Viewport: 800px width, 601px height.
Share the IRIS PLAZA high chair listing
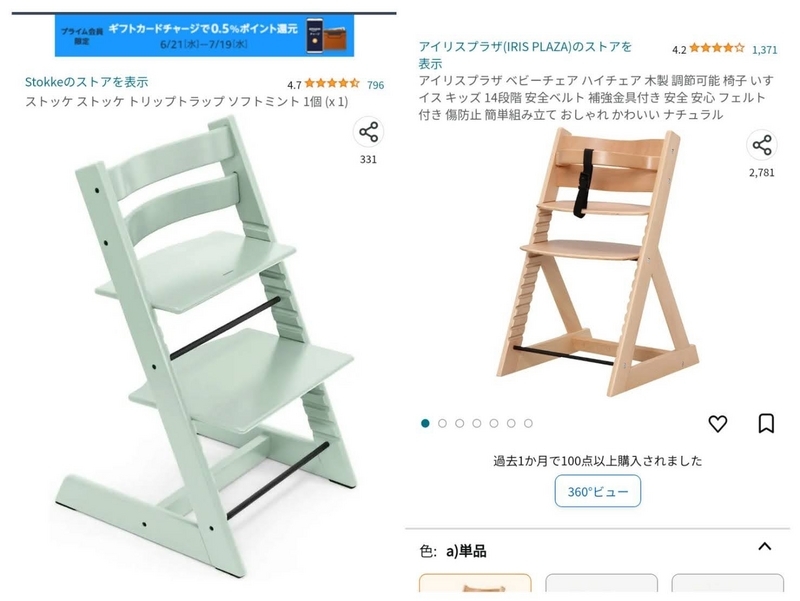pos(762,145)
